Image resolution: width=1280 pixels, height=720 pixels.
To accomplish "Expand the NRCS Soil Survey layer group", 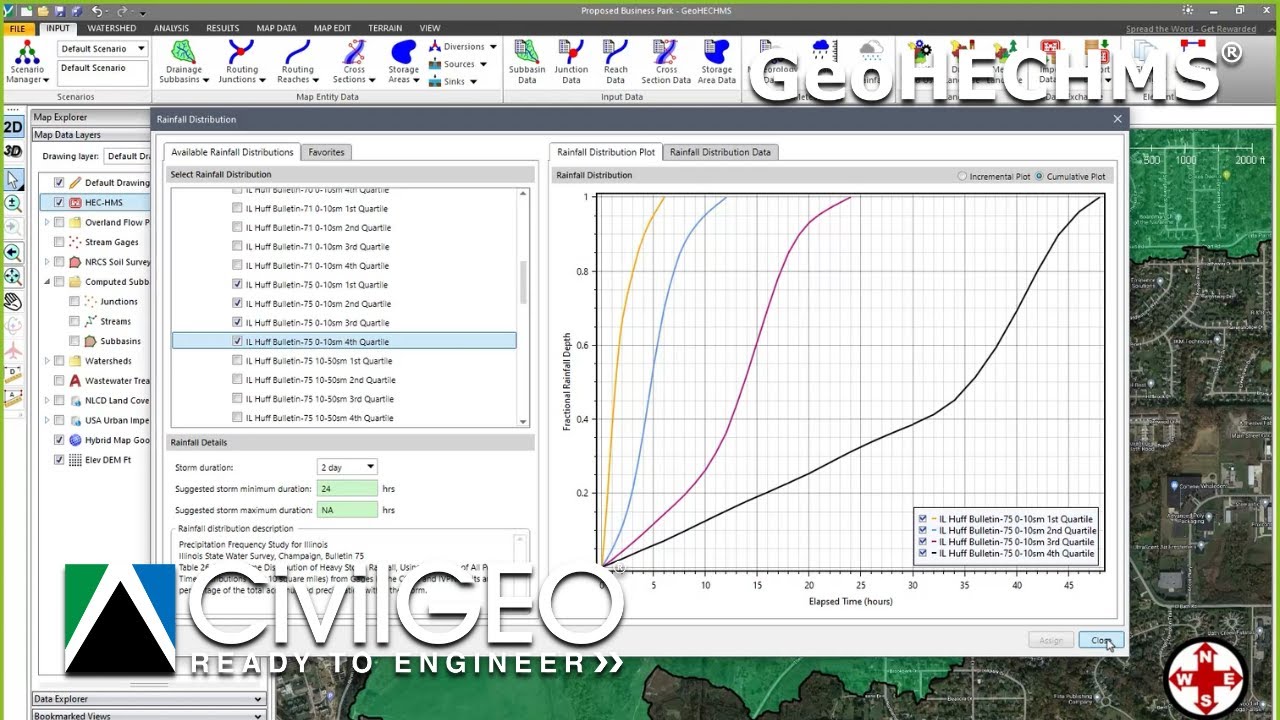I will [x=46, y=262].
